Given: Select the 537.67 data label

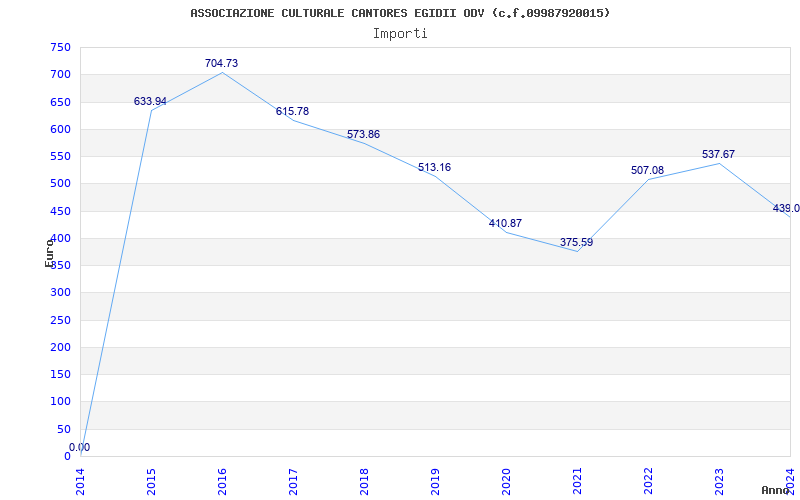Looking at the screenshot, I should (x=718, y=154).
